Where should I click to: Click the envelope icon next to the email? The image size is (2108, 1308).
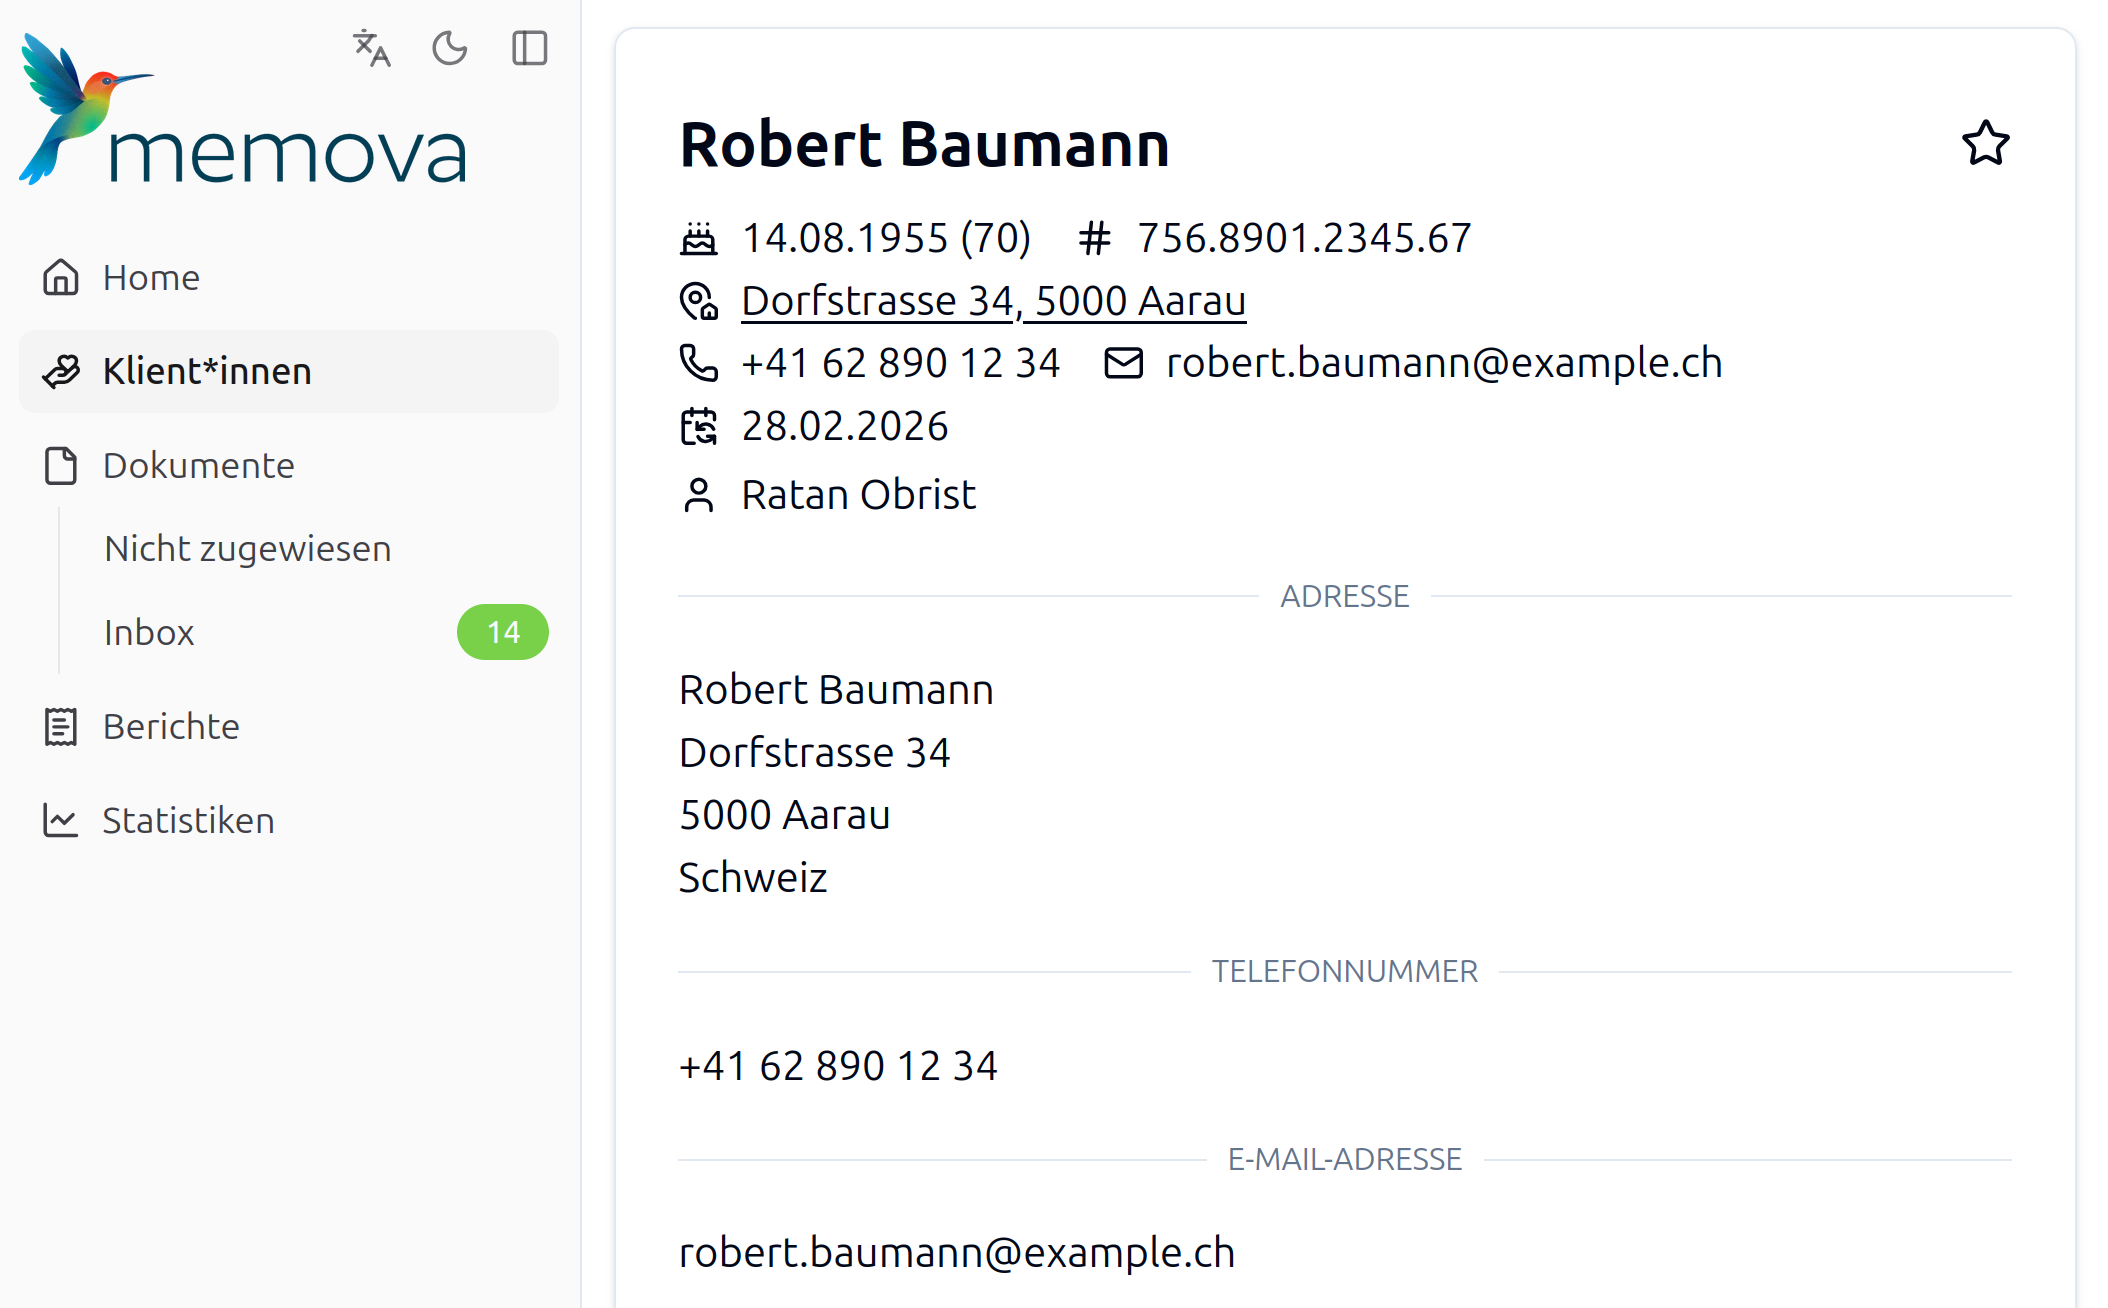(1124, 362)
